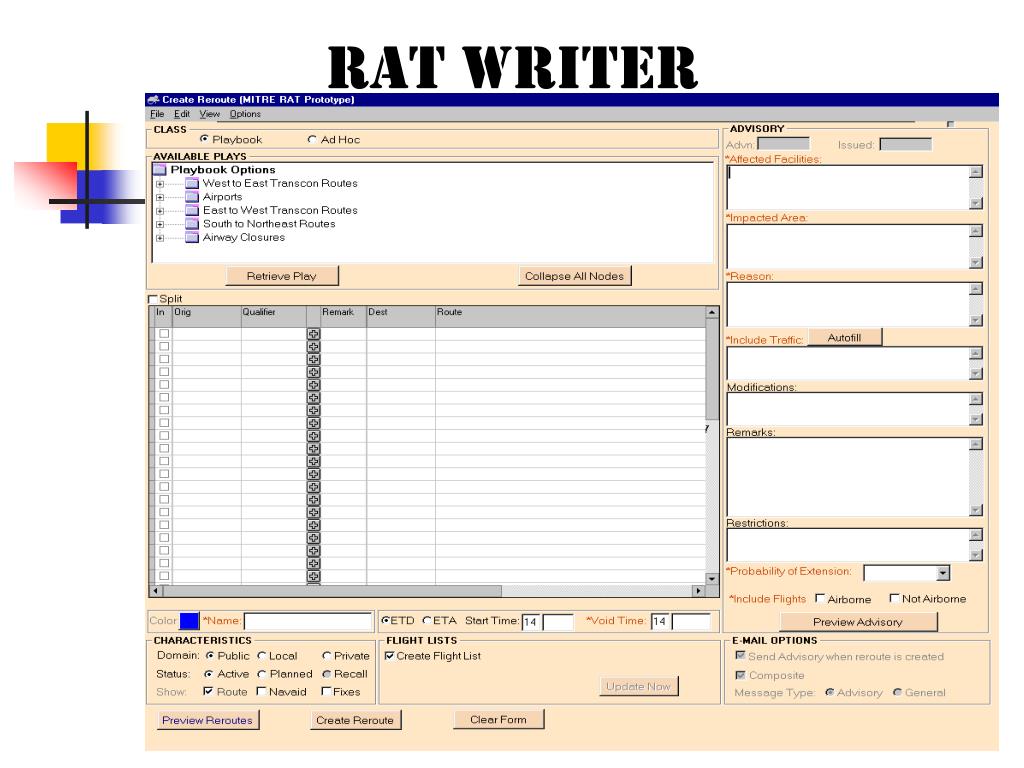The height and width of the screenshot is (768, 1024).
Task: Open the Edit menu
Action: [x=182, y=114]
